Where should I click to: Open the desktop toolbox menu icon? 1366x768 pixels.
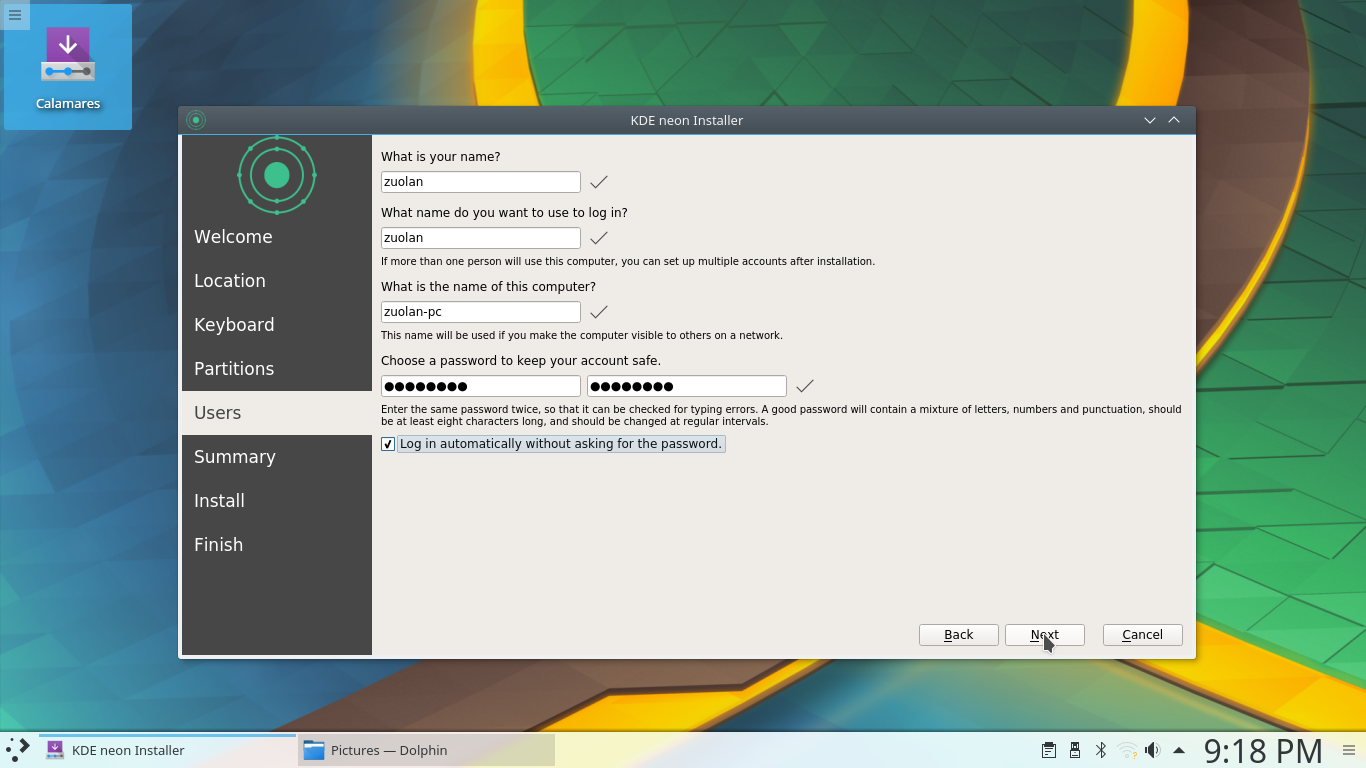(15, 15)
